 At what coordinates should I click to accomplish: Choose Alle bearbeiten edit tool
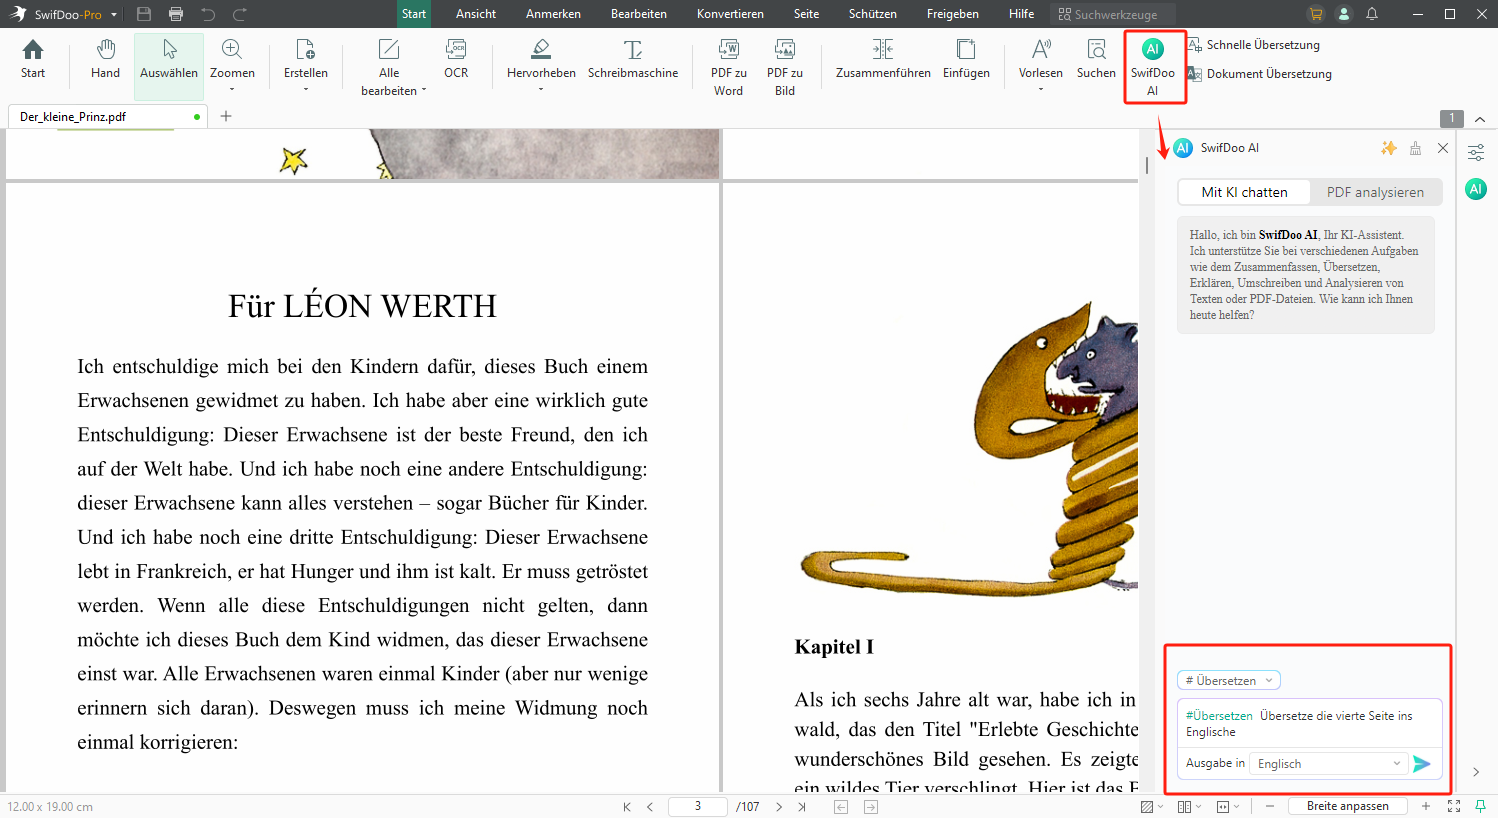point(393,67)
